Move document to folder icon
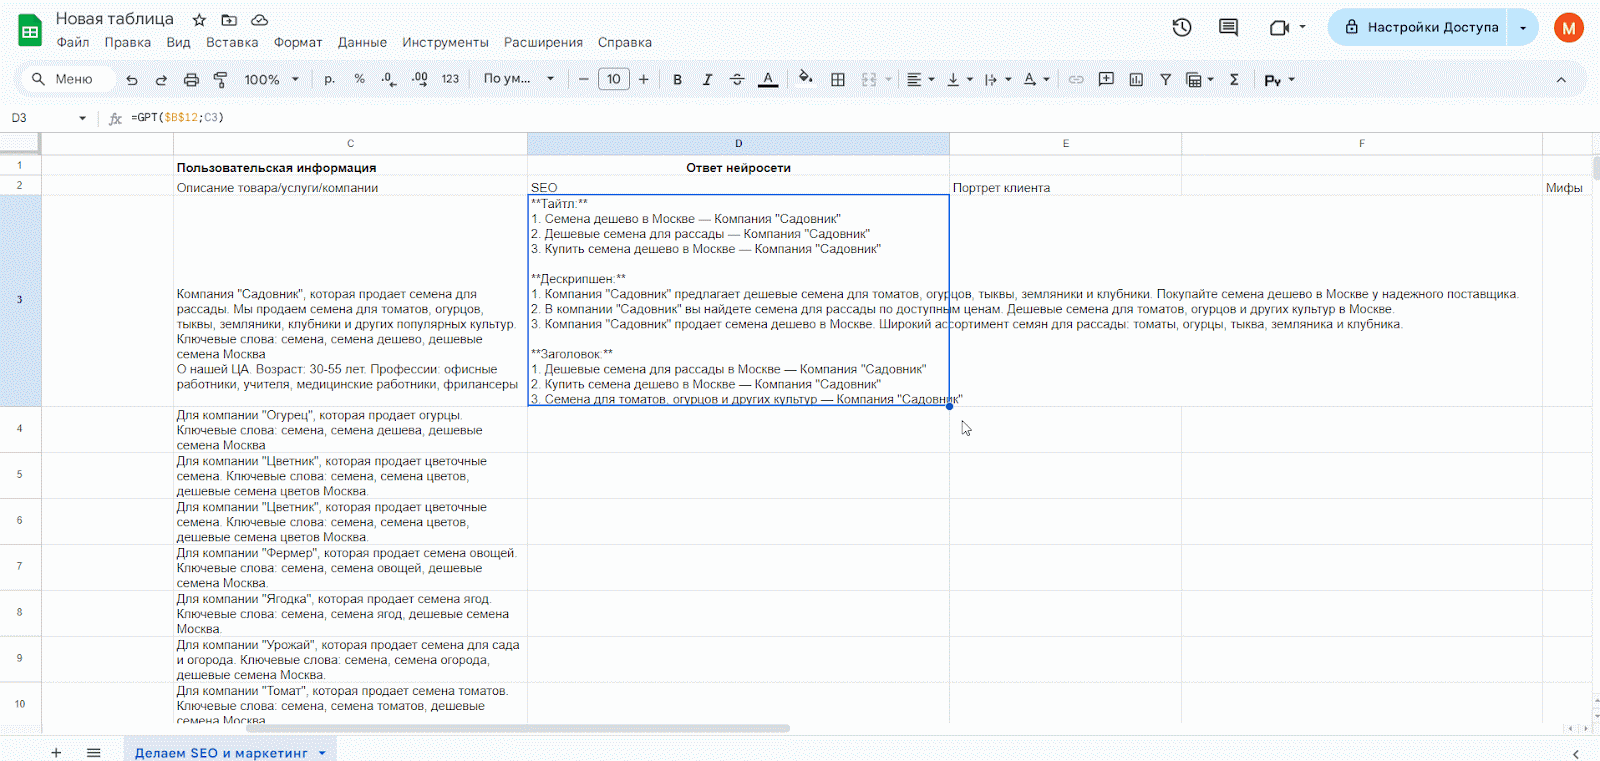This screenshot has width=1600, height=761. 229,20
